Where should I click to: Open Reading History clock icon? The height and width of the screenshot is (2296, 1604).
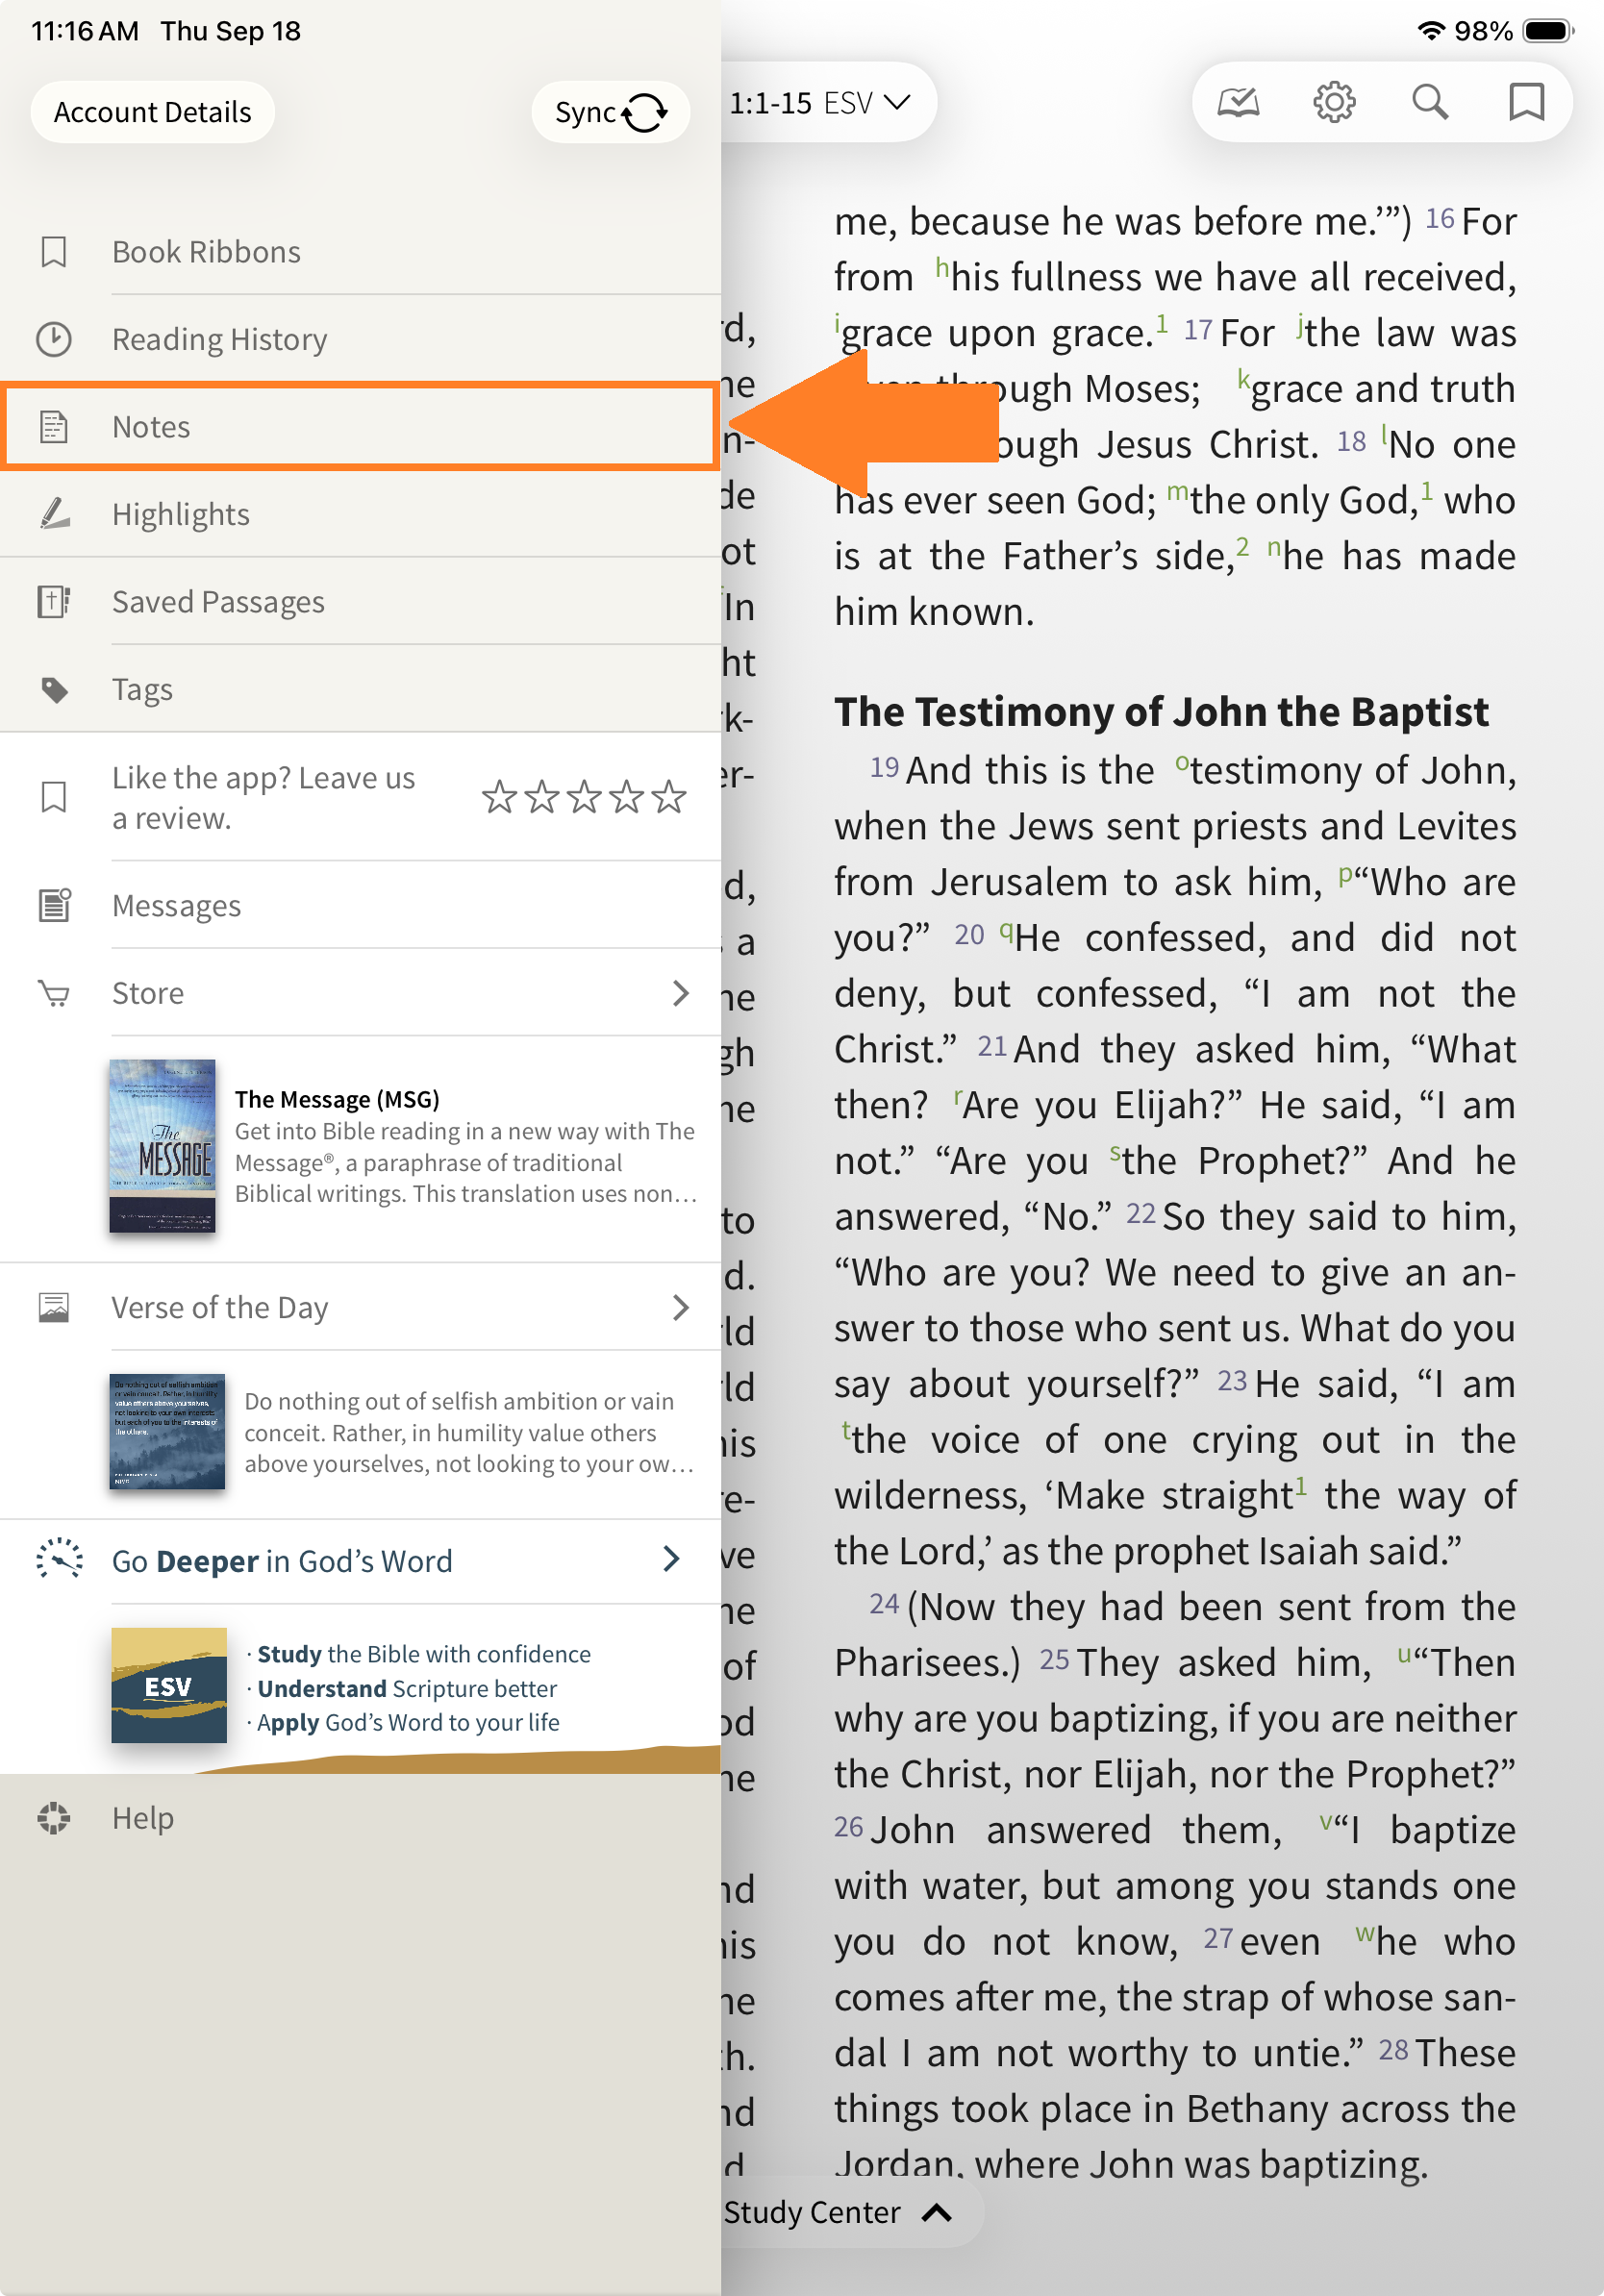[x=54, y=340]
